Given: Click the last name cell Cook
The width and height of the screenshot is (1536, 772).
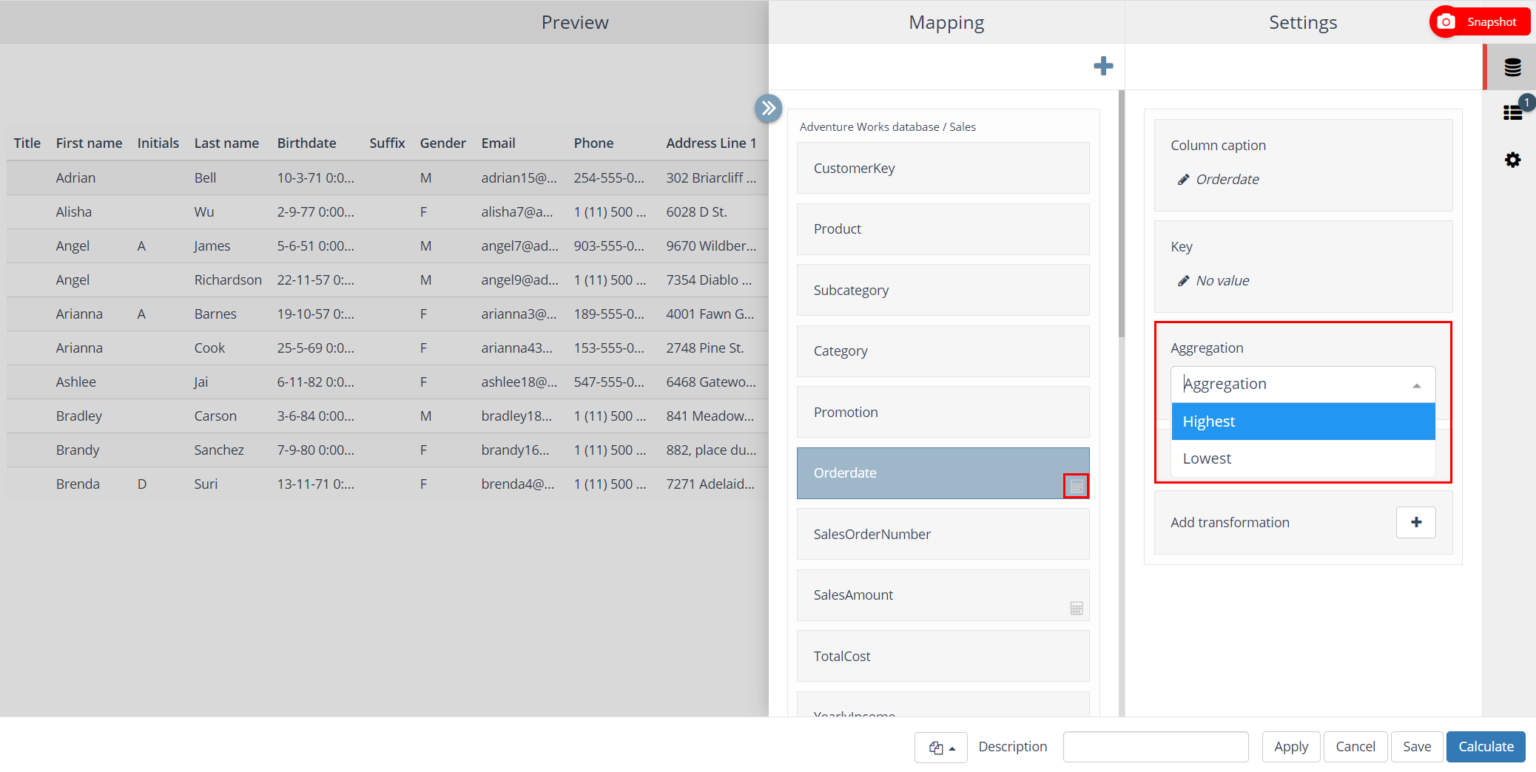Looking at the screenshot, I should coord(210,348).
